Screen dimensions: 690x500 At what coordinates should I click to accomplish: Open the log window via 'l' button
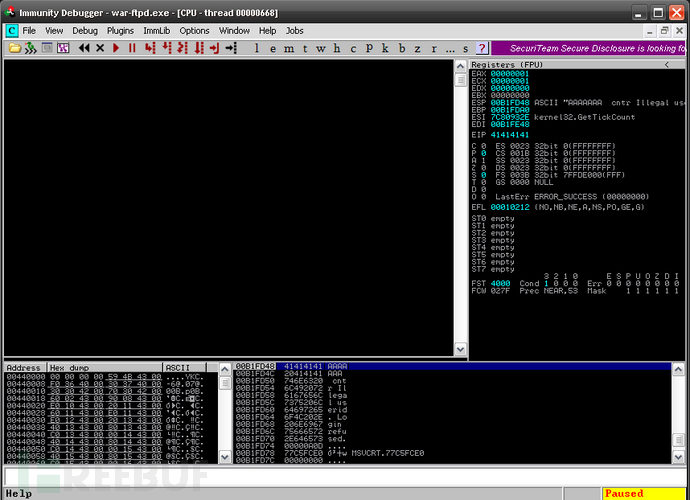[259, 48]
